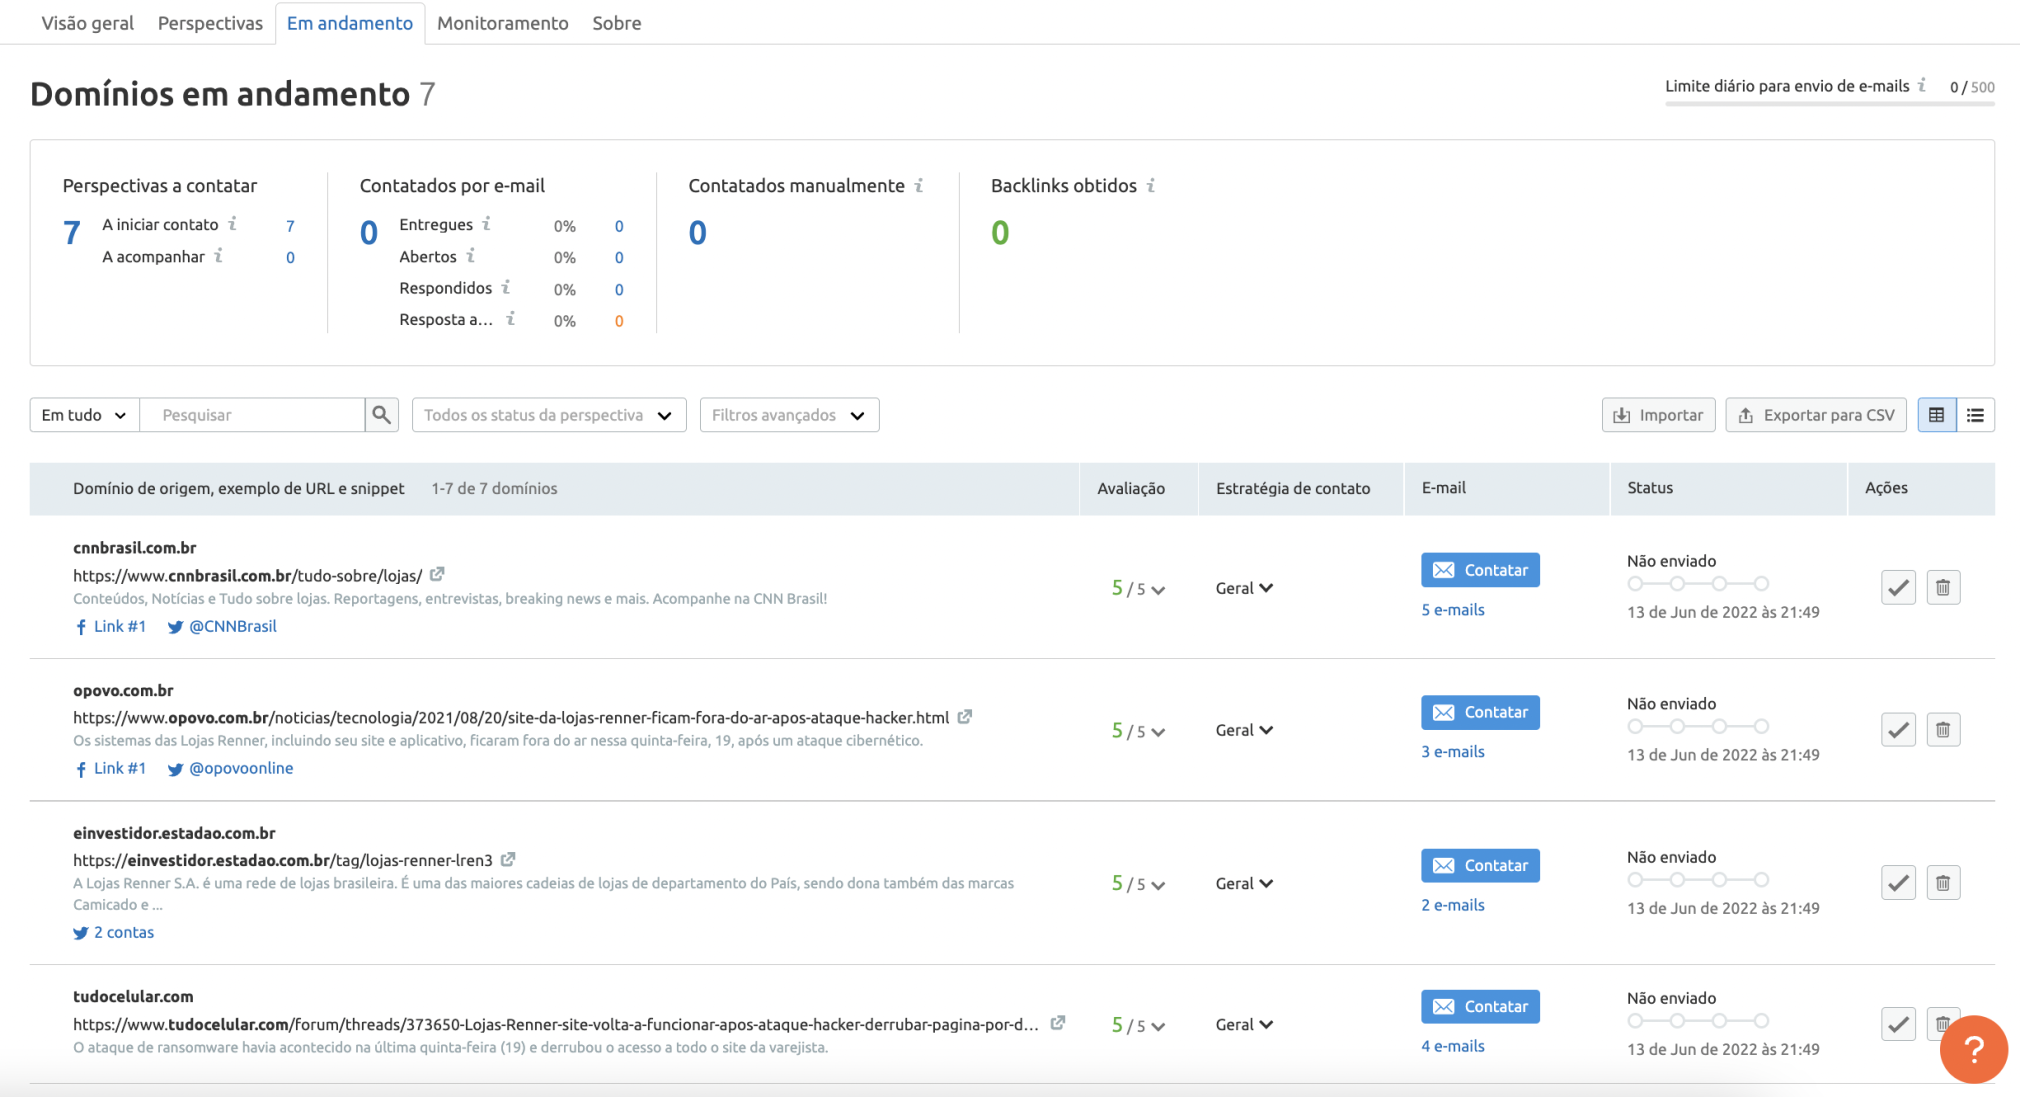Click the search magnifier icon

coord(381,415)
